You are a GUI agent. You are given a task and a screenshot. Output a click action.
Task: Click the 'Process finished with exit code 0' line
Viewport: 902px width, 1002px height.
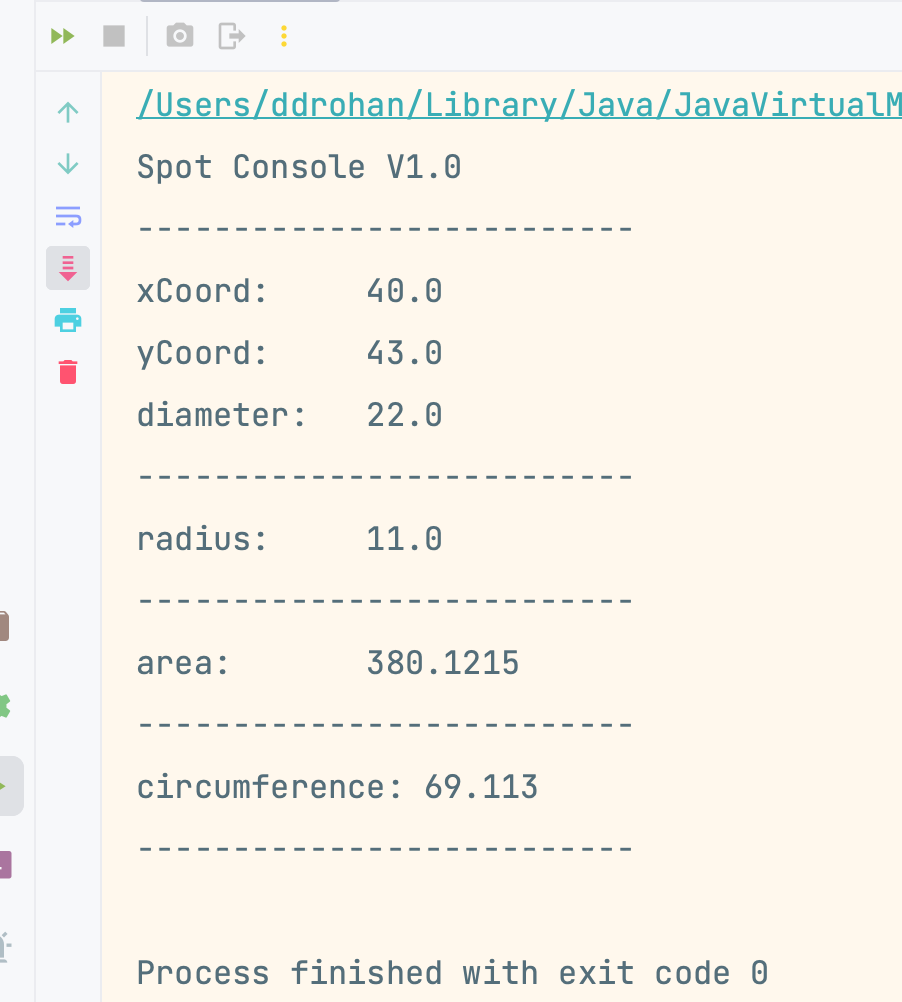tap(452, 973)
